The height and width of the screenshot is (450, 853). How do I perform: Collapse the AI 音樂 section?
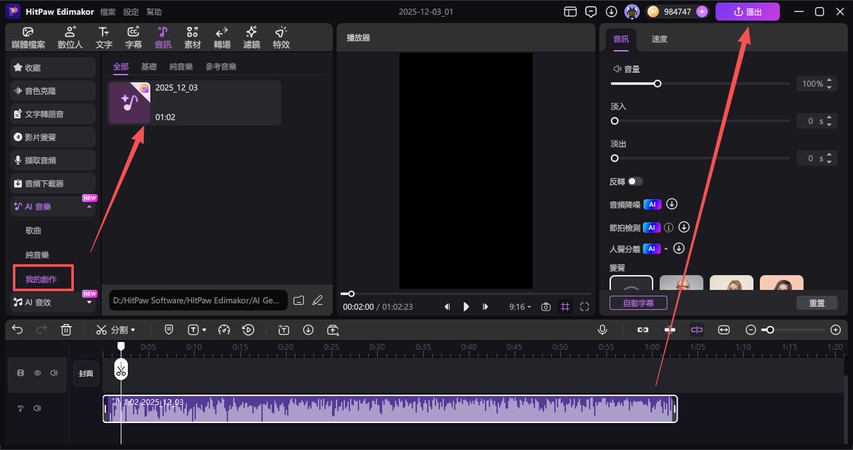(x=89, y=207)
